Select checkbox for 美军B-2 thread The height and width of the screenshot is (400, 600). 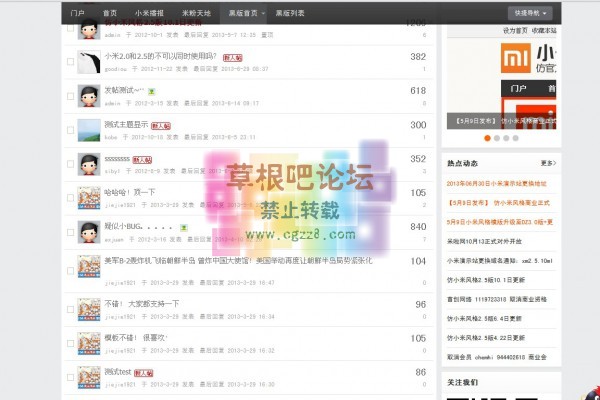tap(70, 271)
